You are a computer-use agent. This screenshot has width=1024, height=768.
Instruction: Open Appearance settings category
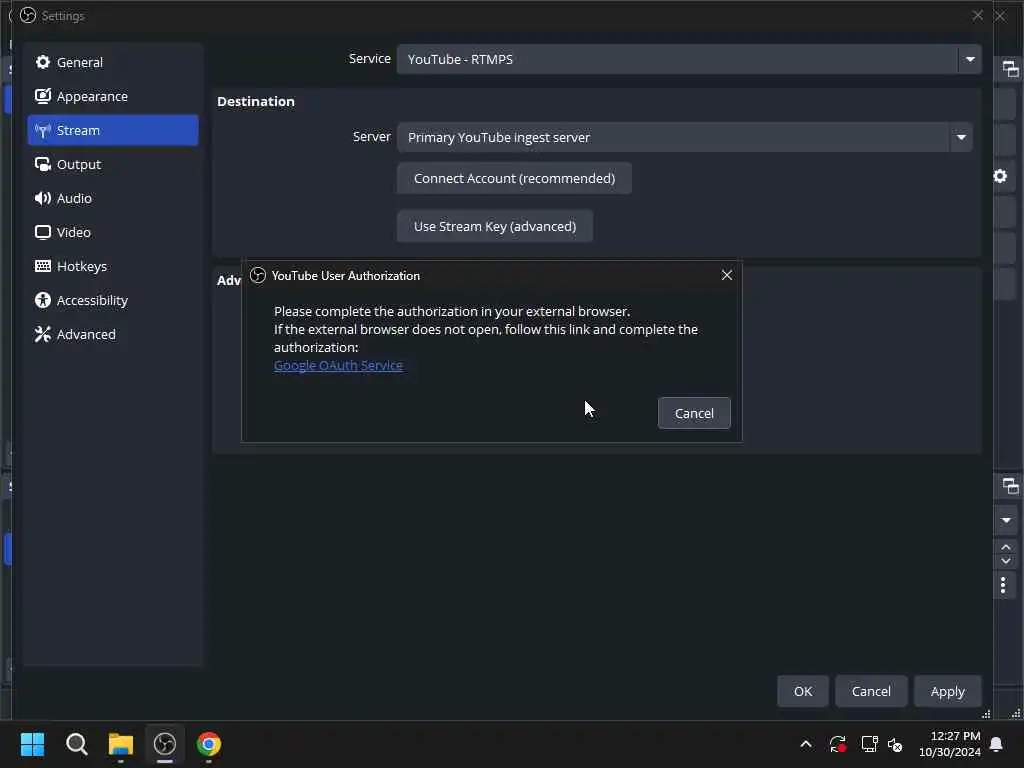(112, 96)
